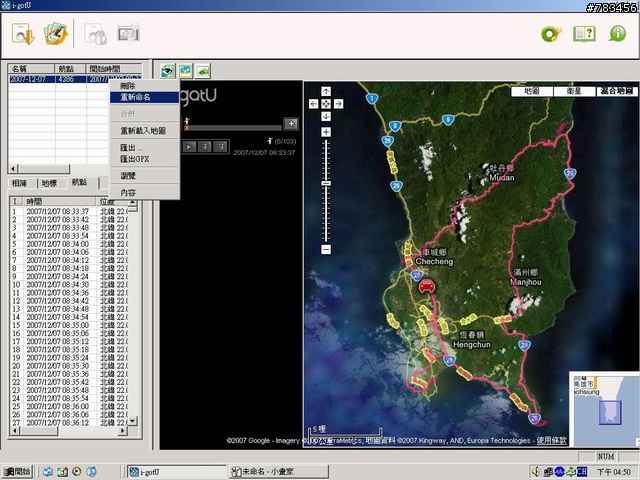Click the photo import toolbar icon
The height and width of the screenshot is (480, 640).
[x=56, y=33]
